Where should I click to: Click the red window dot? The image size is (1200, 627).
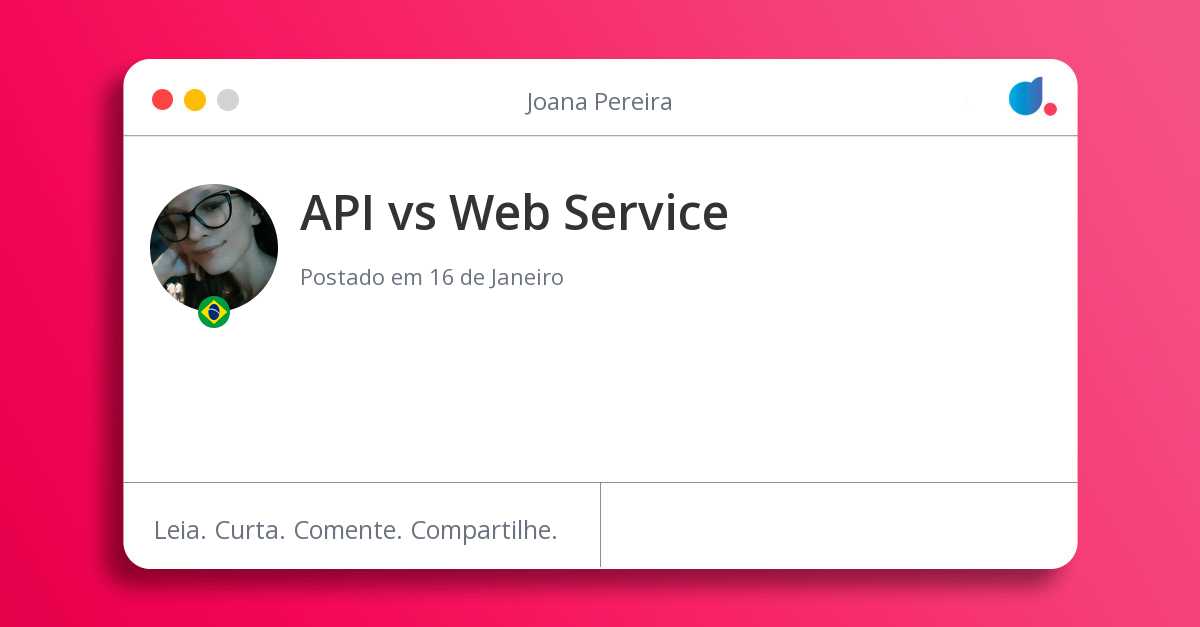[162, 100]
